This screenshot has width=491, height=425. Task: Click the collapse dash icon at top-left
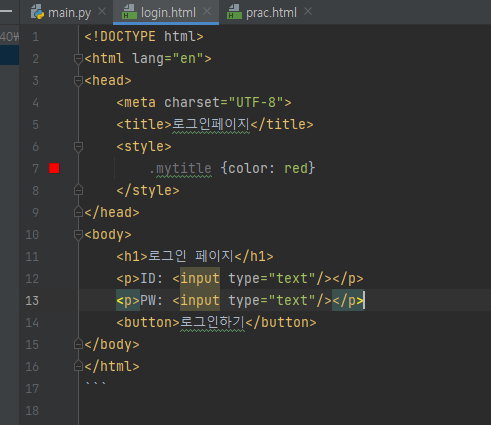click(x=6, y=11)
